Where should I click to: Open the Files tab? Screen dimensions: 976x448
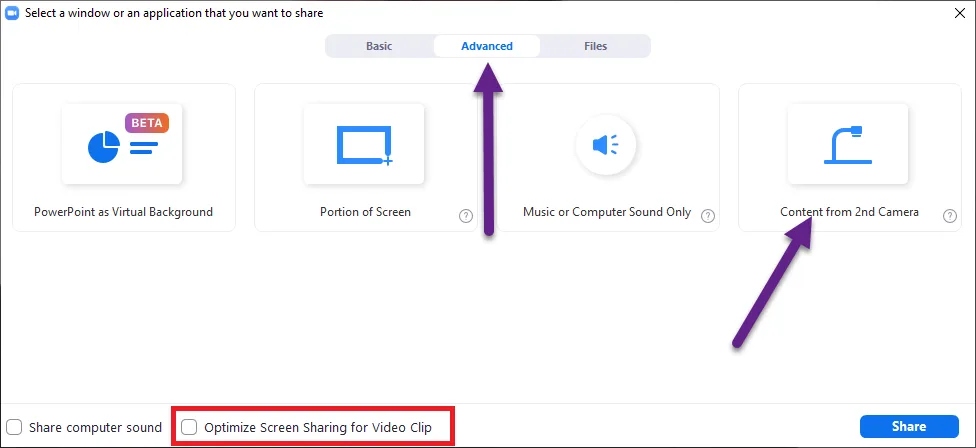595,46
